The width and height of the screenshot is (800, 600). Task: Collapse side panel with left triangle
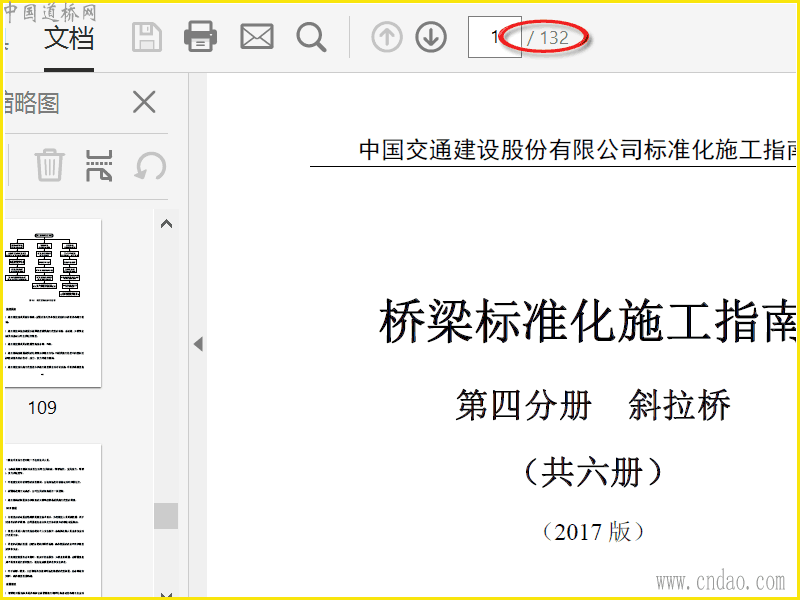point(198,344)
